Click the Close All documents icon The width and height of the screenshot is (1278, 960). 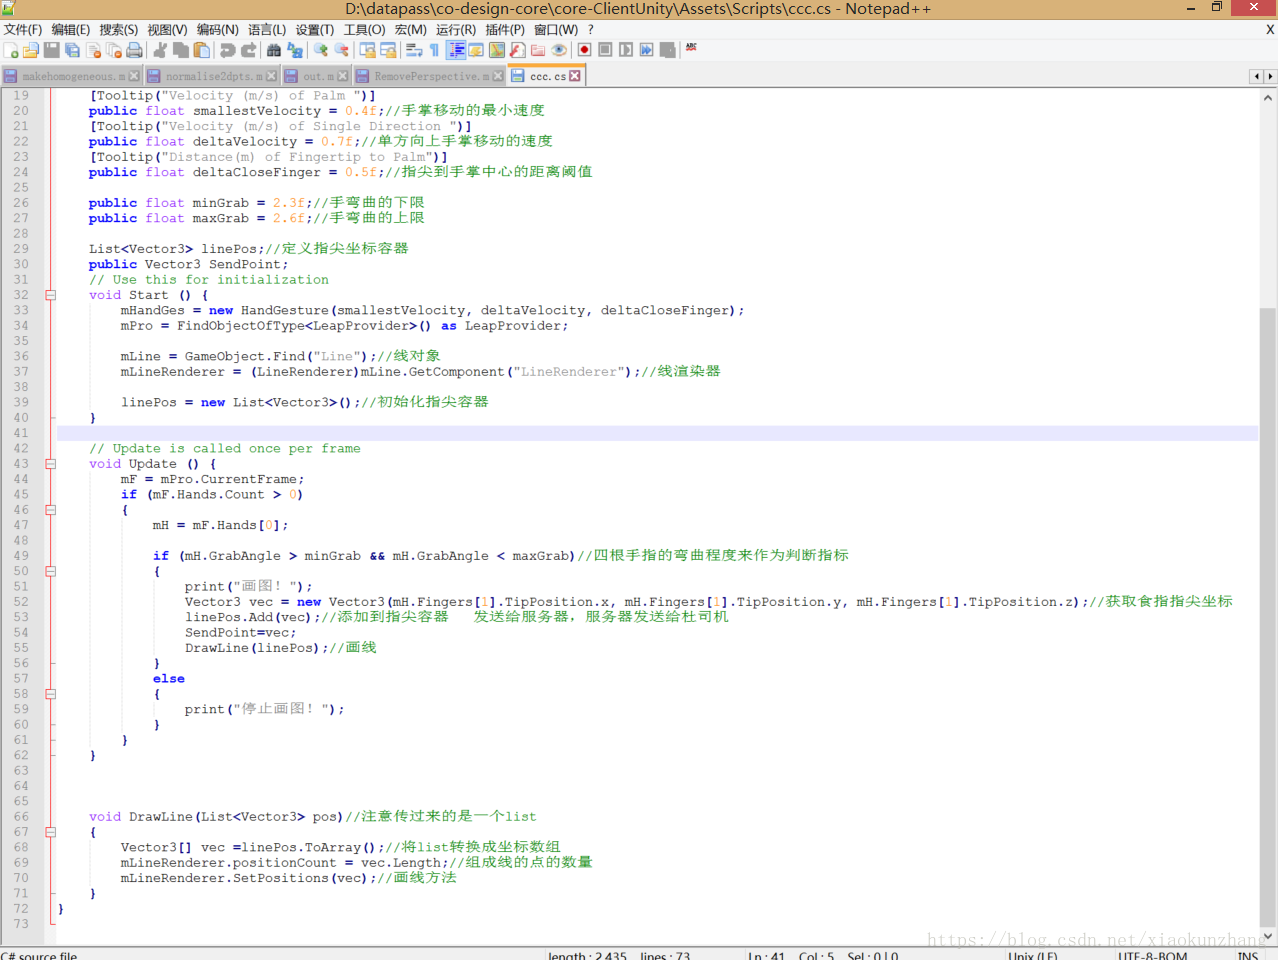point(114,50)
